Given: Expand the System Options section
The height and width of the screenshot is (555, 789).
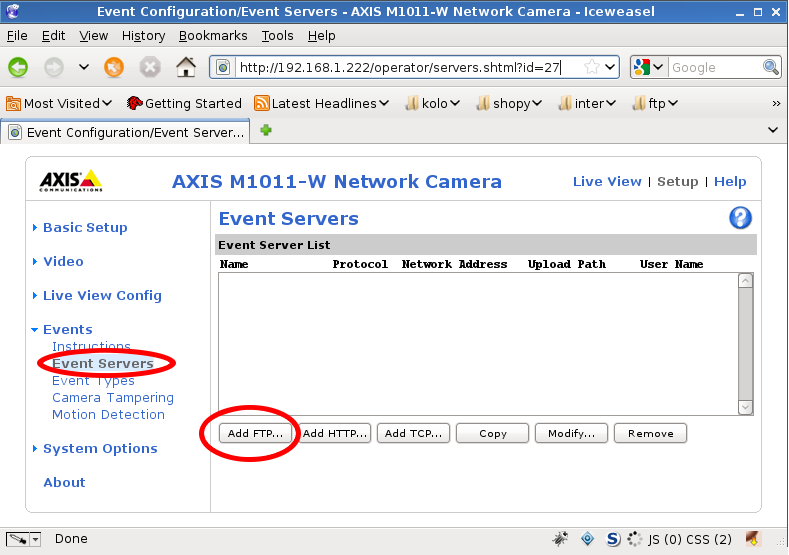Looking at the screenshot, I should click(x=100, y=448).
